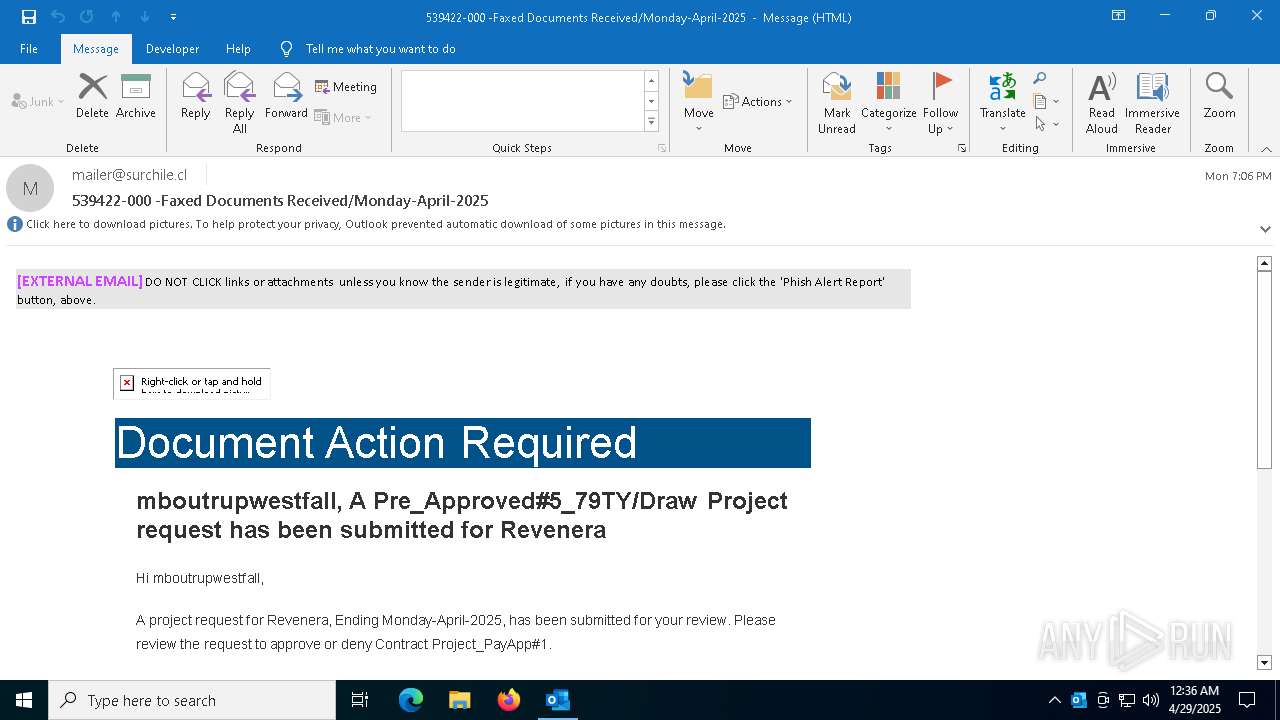
Task: Click the blocked picture placeholder
Action: click(192, 383)
